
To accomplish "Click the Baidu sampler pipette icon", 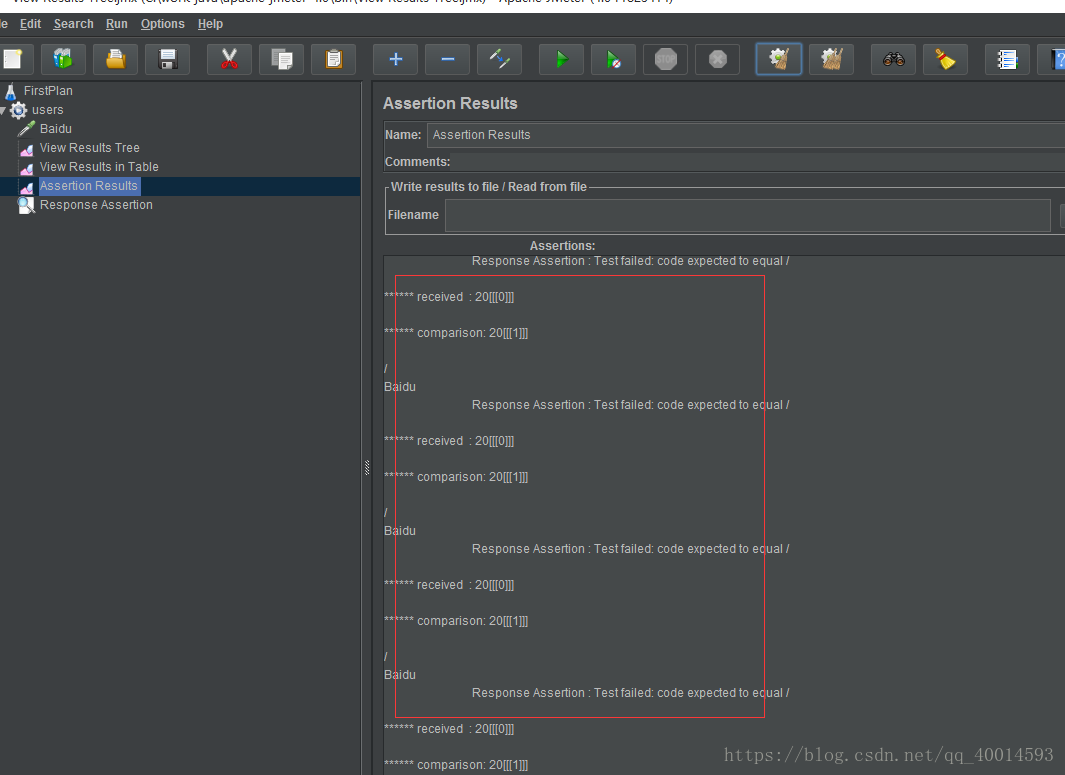I will coord(26,128).
